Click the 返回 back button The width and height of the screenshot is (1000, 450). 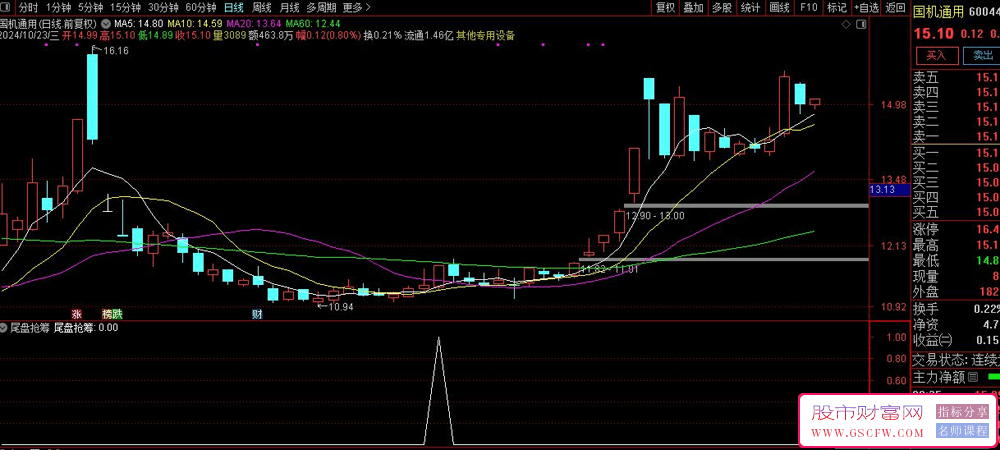pos(895,8)
